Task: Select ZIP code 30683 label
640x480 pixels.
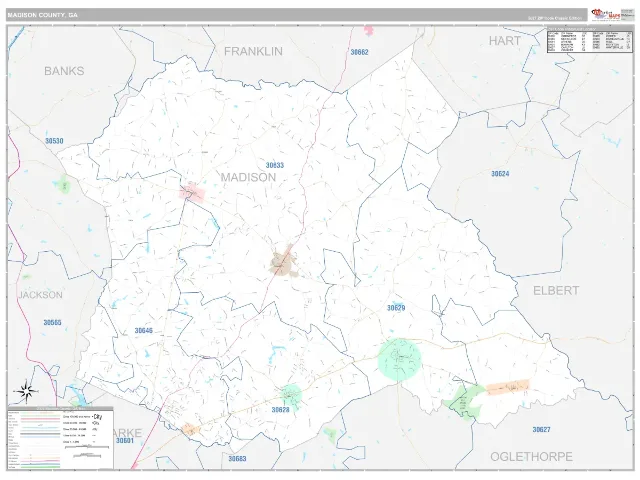Action: tap(237, 459)
